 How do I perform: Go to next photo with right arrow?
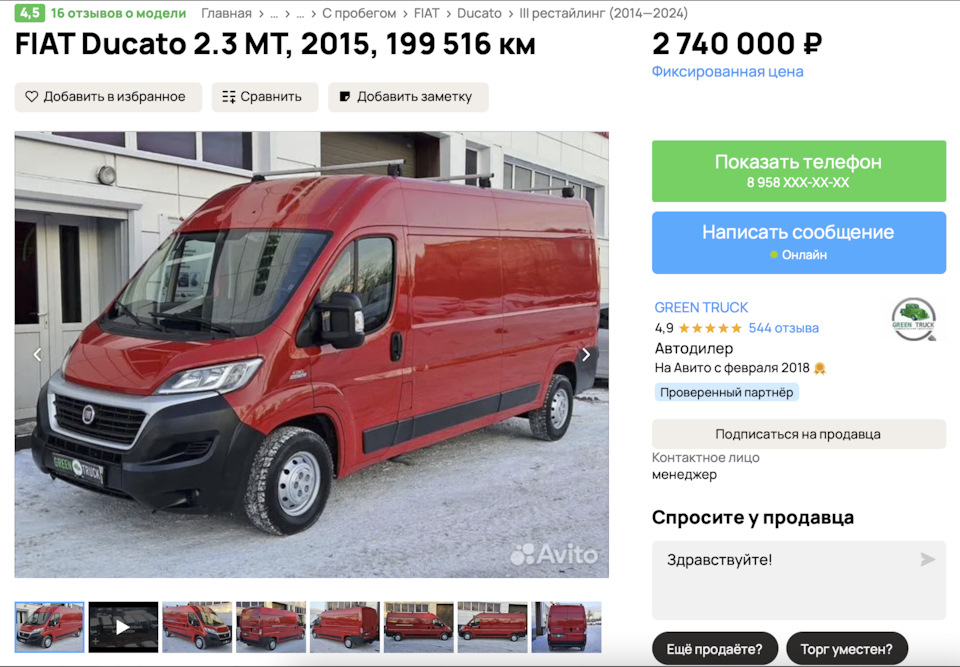[x=586, y=354]
